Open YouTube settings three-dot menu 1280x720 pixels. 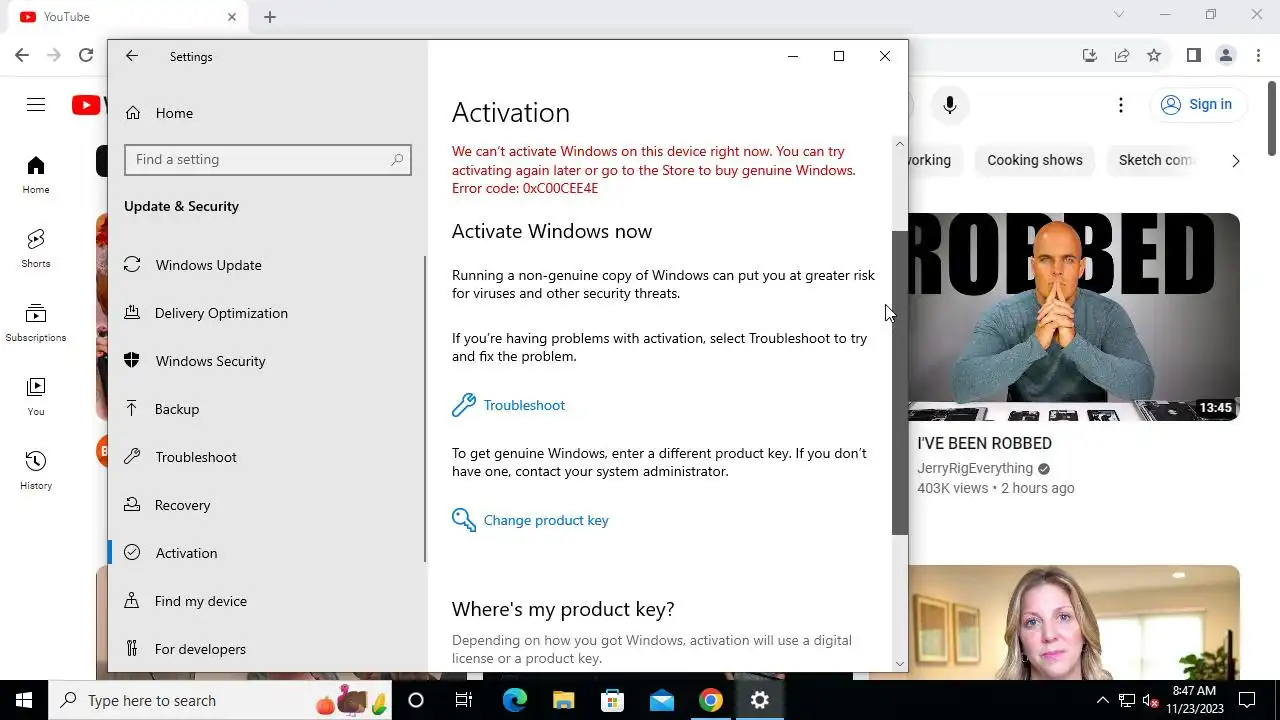tap(1121, 105)
